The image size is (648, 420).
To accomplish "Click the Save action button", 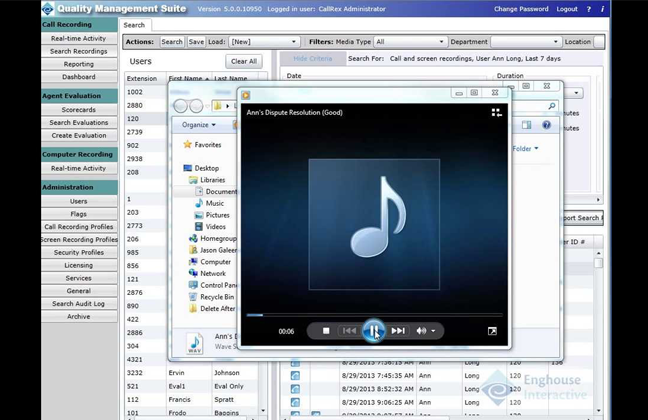I will (196, 42).
